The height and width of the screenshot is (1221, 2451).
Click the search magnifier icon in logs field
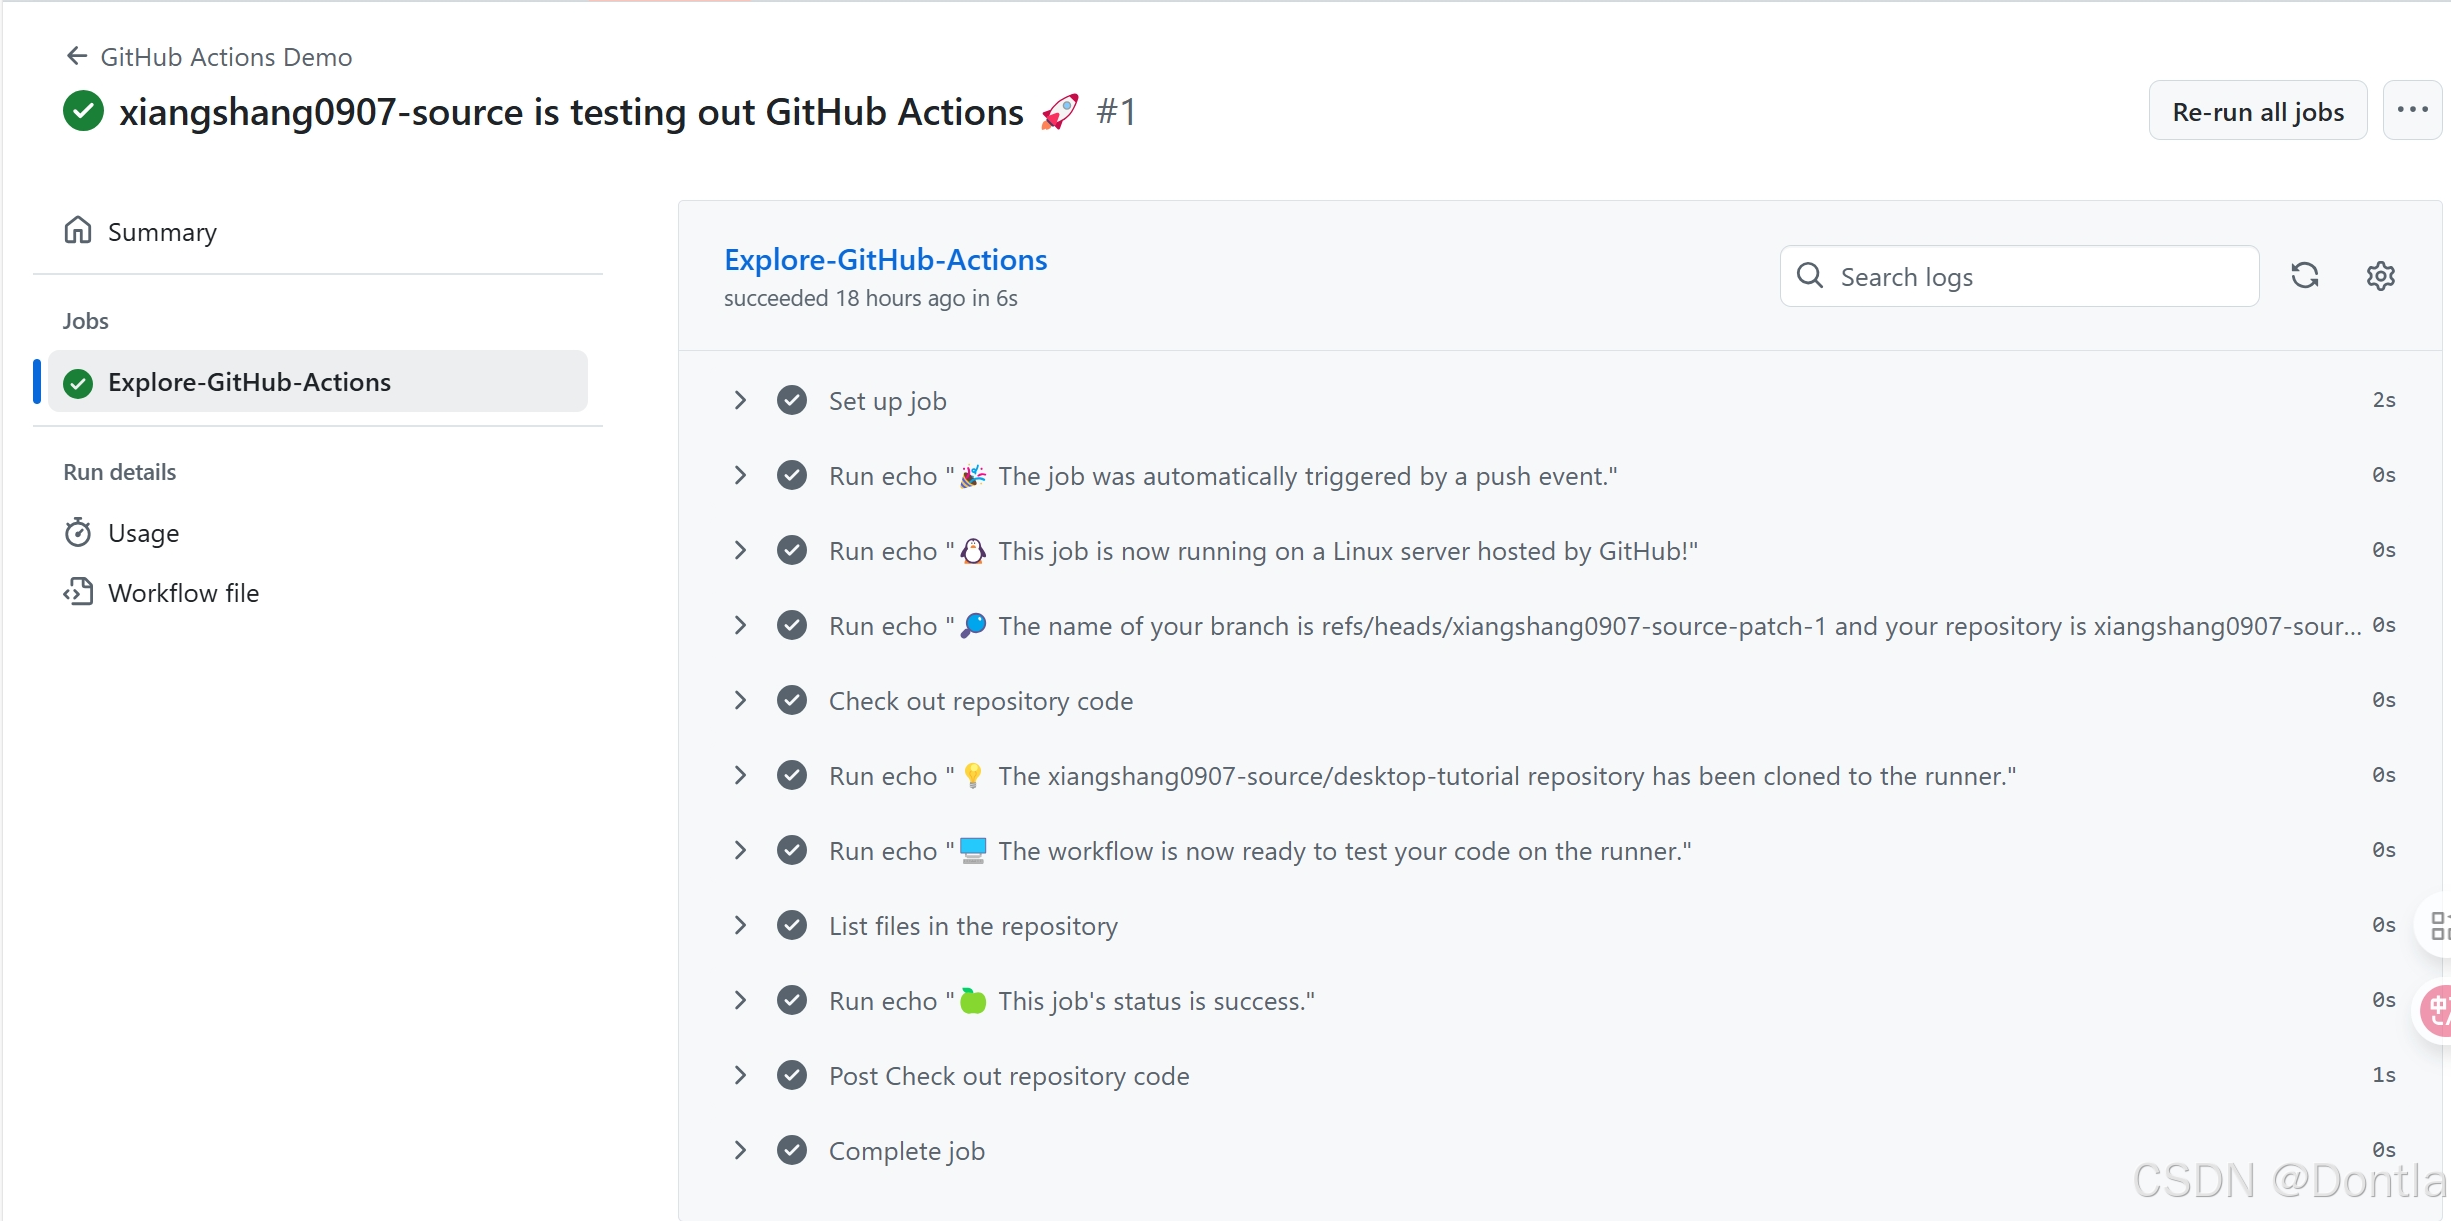[x=1810, y=275]
